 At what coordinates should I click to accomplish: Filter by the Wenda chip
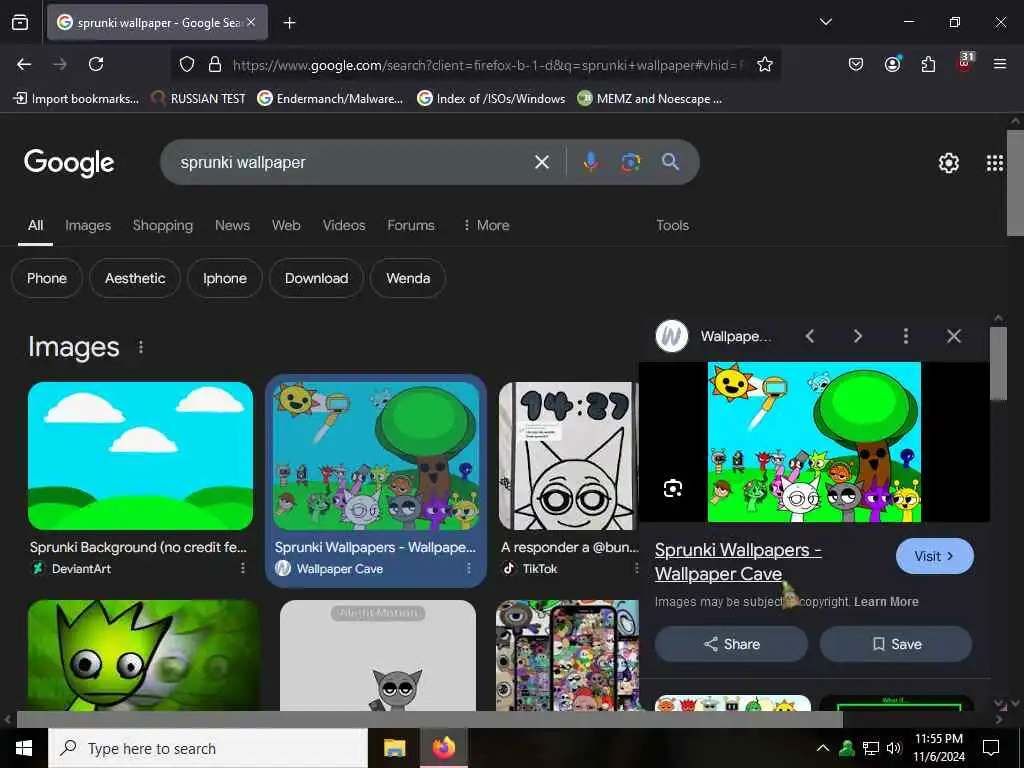[x=408, y=278]
